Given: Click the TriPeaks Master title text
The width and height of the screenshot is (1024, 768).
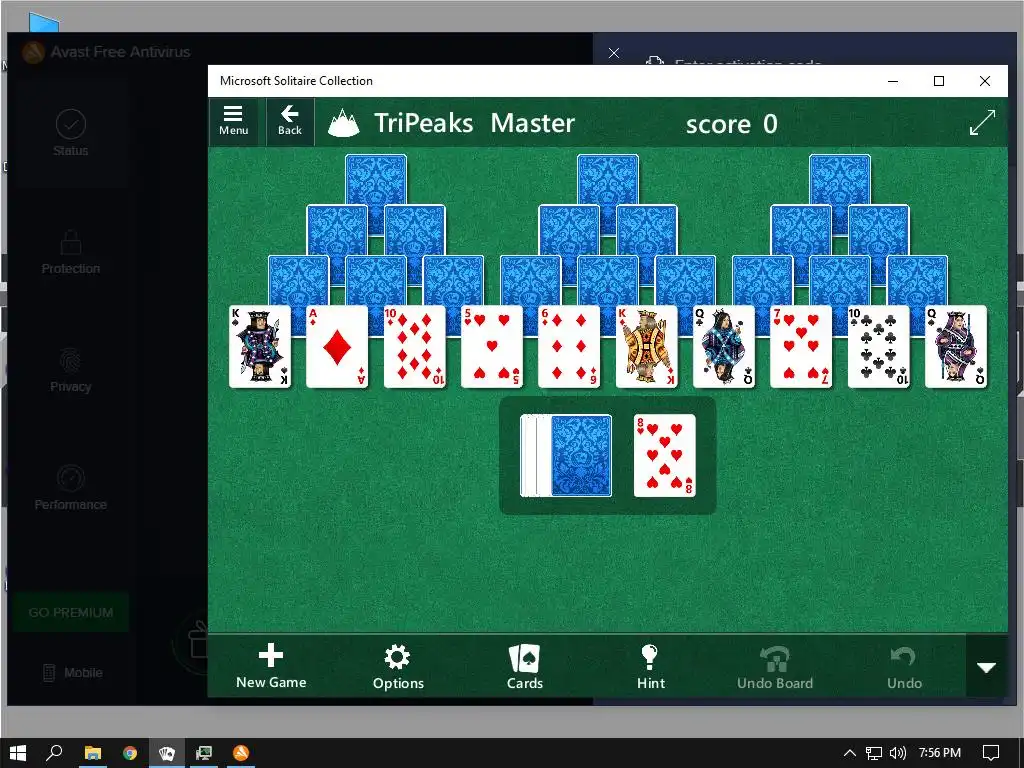Looking at the screenshot, I should [x=474, y=123].
